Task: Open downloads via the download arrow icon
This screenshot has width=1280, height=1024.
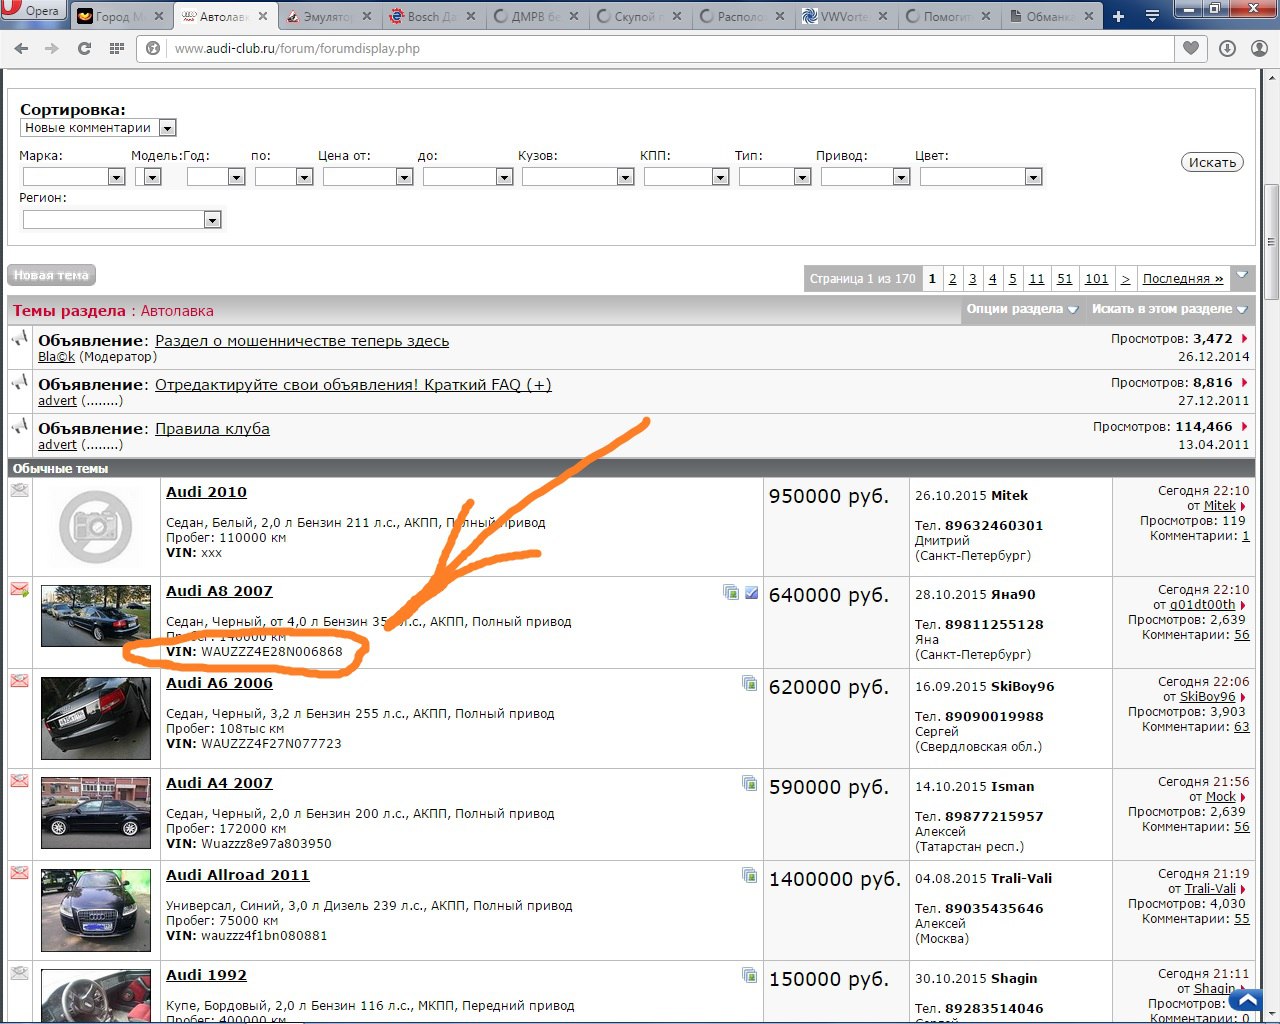Action: tap(1227, 48)
